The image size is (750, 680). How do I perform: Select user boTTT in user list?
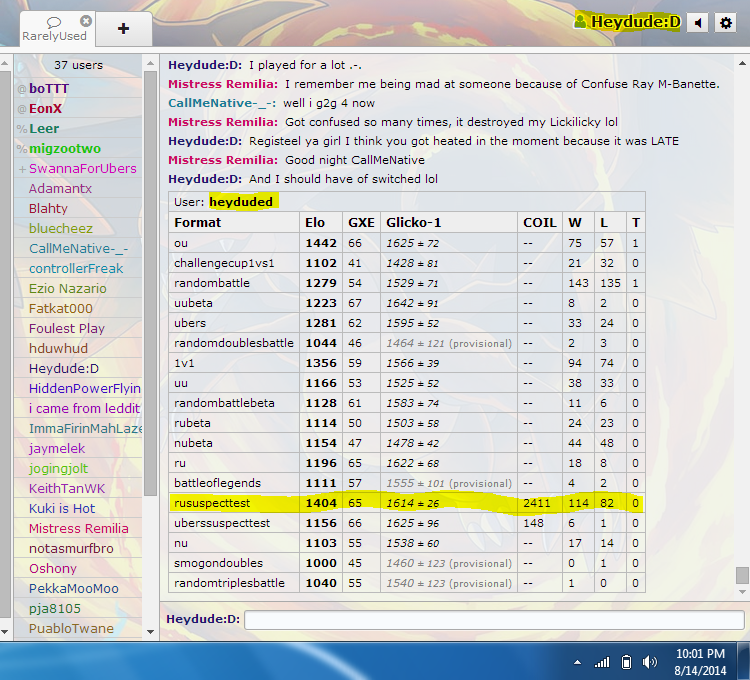click(x=50, y=88)
